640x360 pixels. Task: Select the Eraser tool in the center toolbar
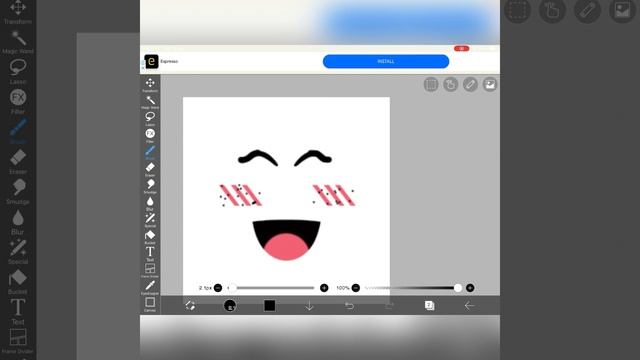click(x=150, y=169)
